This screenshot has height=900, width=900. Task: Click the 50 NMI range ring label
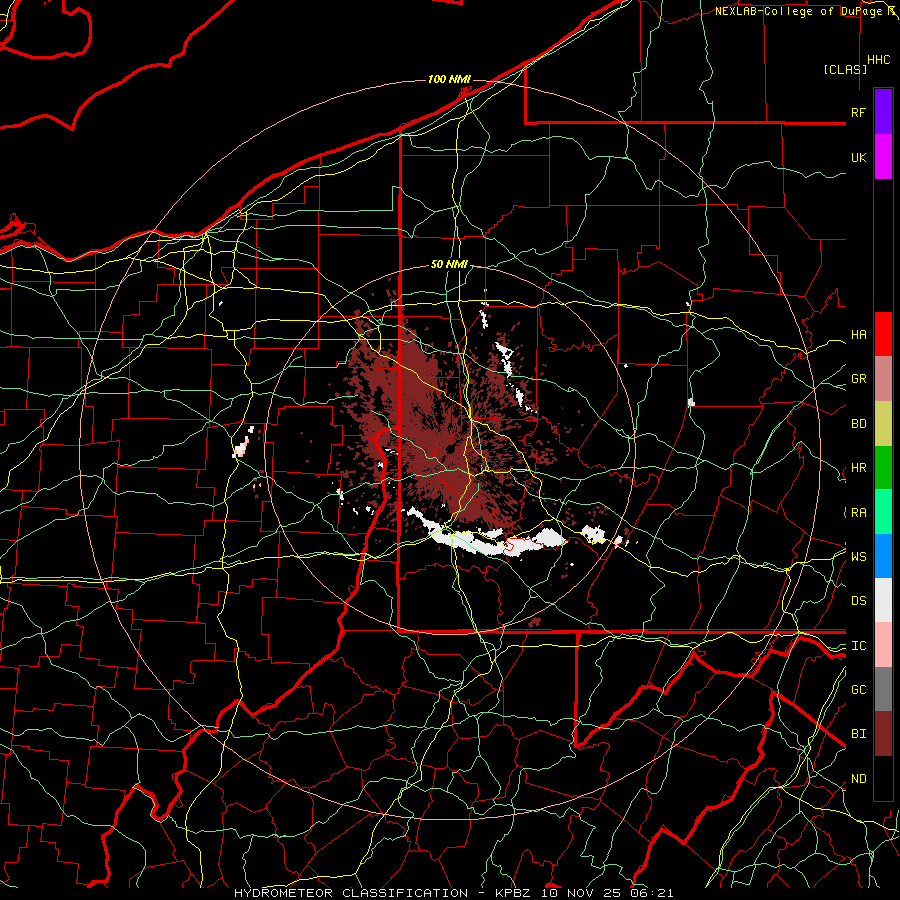(x=449, y=264)
